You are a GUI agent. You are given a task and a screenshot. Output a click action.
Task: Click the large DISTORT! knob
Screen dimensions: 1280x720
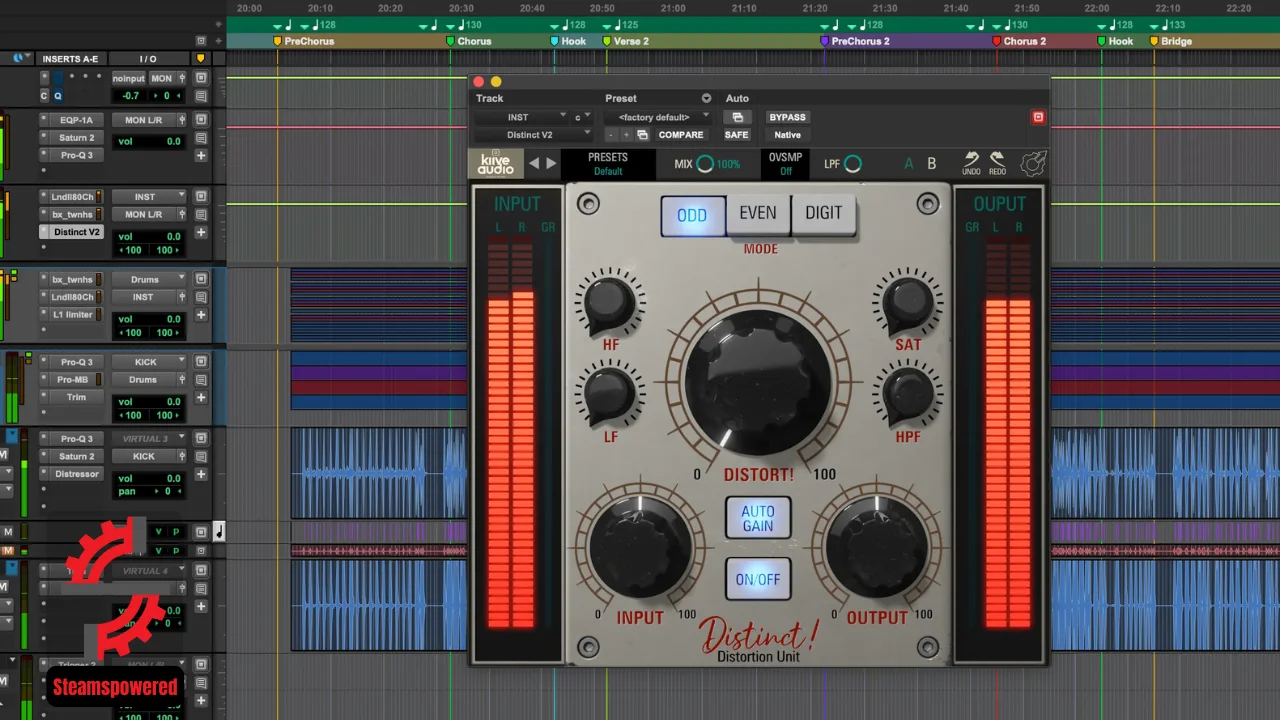(759, 380)
